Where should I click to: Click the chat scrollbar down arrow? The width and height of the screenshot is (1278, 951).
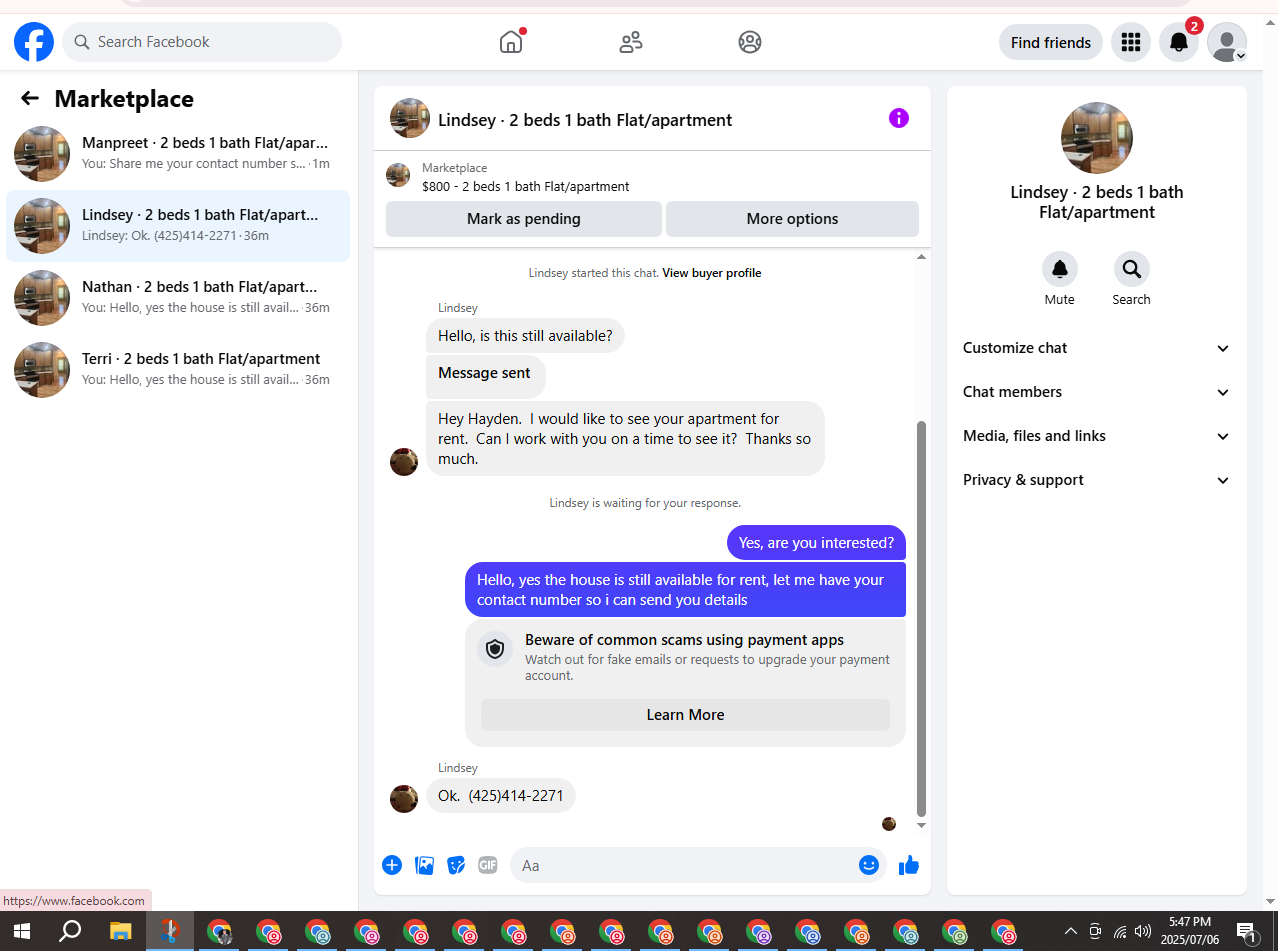(922, 826)
